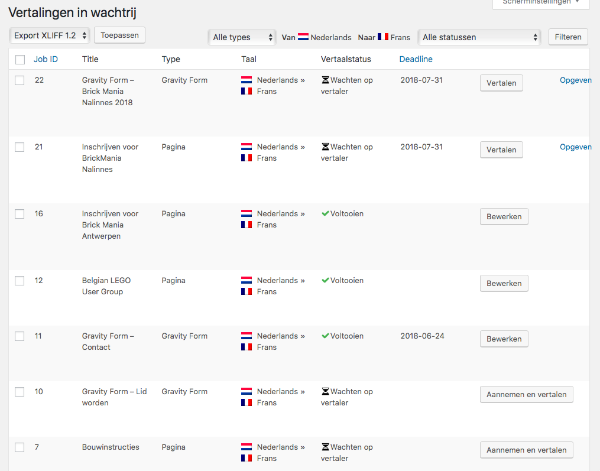
Task: Click the Opgeven link for job 22
Action: (576, 80)
